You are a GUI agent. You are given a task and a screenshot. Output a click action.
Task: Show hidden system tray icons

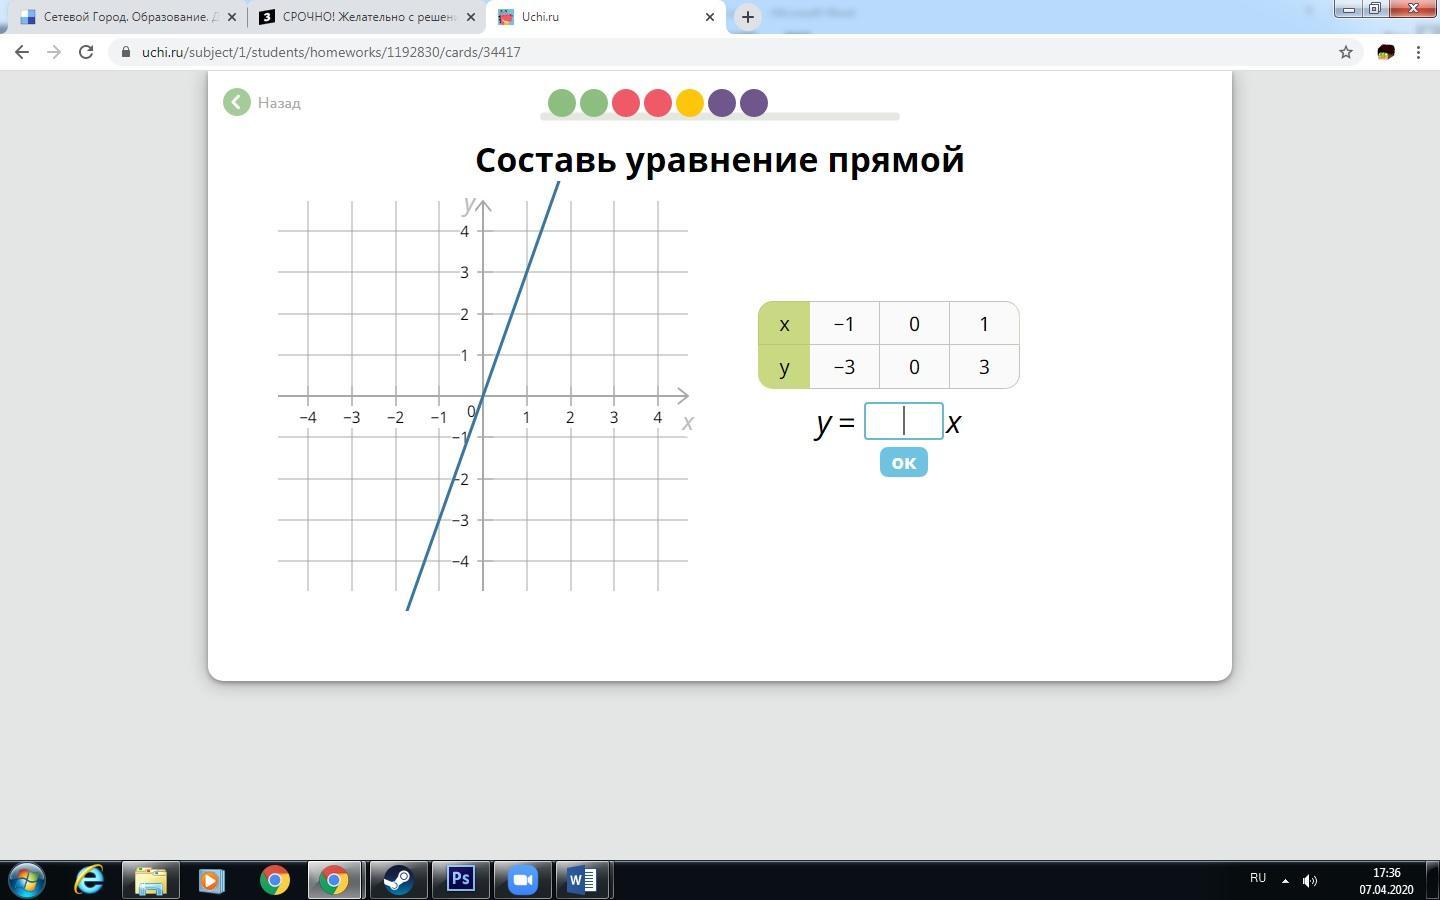tap(1285, 881)
